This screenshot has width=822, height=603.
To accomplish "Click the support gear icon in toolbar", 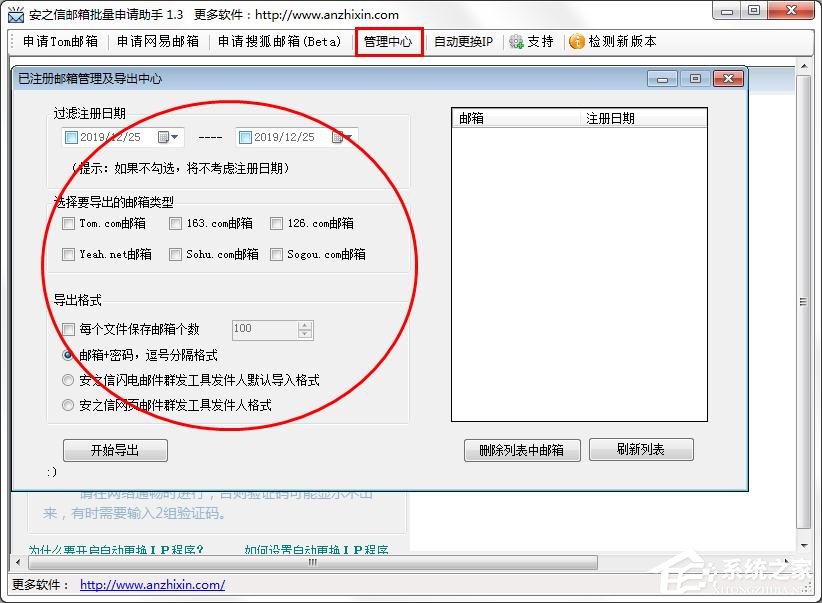I will click(x=516, y=42).
